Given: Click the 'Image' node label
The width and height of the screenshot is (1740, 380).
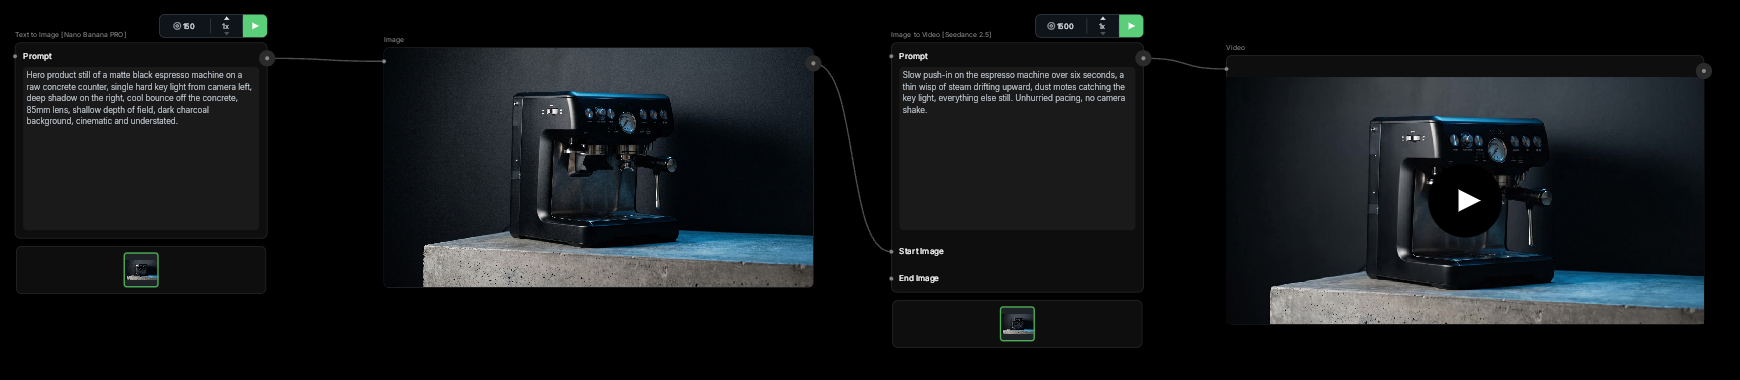Looking at the screenshot, I should tap(394, 40).
